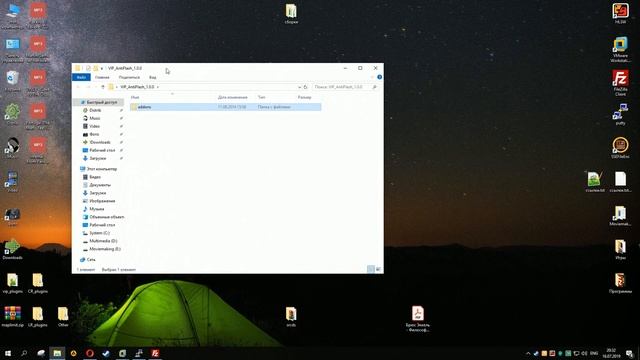
Task: Select сборки archive on desktop
Action: pos(291,14)
